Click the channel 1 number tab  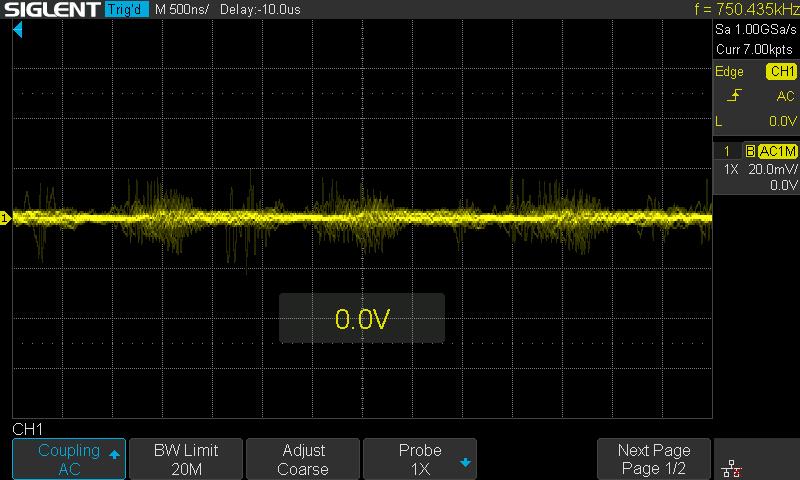727,151
